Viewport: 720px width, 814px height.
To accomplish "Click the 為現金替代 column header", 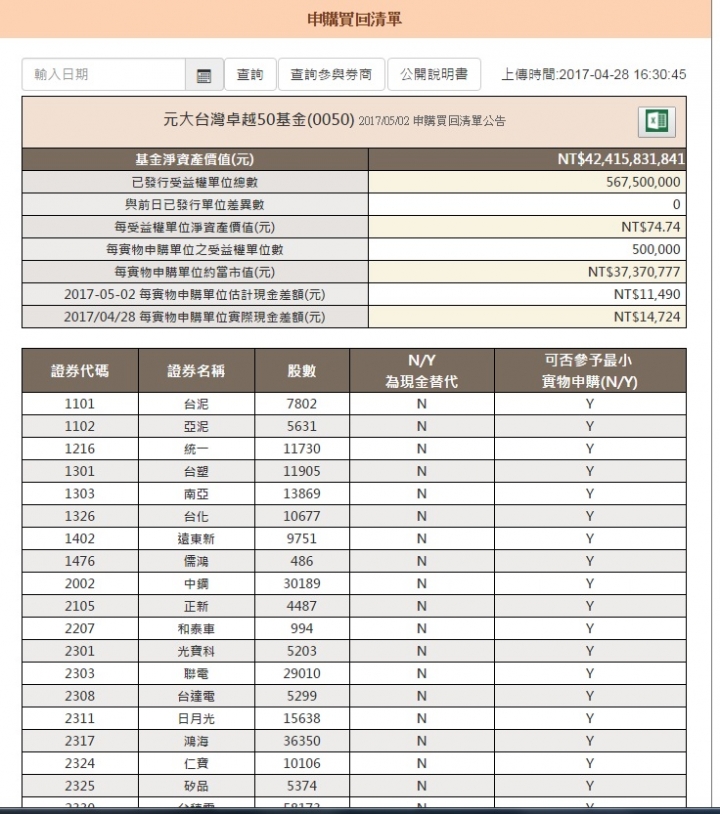I will coord(422,371).
